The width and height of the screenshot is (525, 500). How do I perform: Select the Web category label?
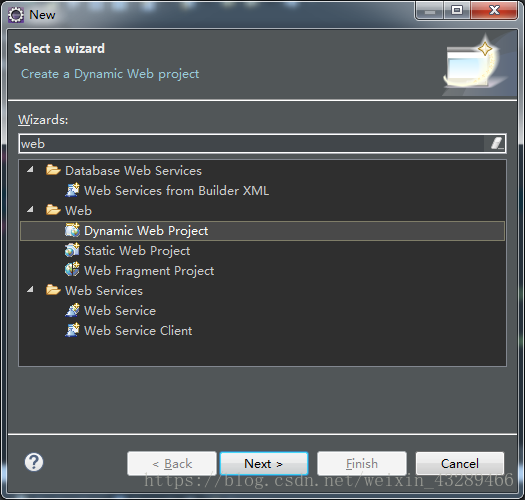click(78, 211)
